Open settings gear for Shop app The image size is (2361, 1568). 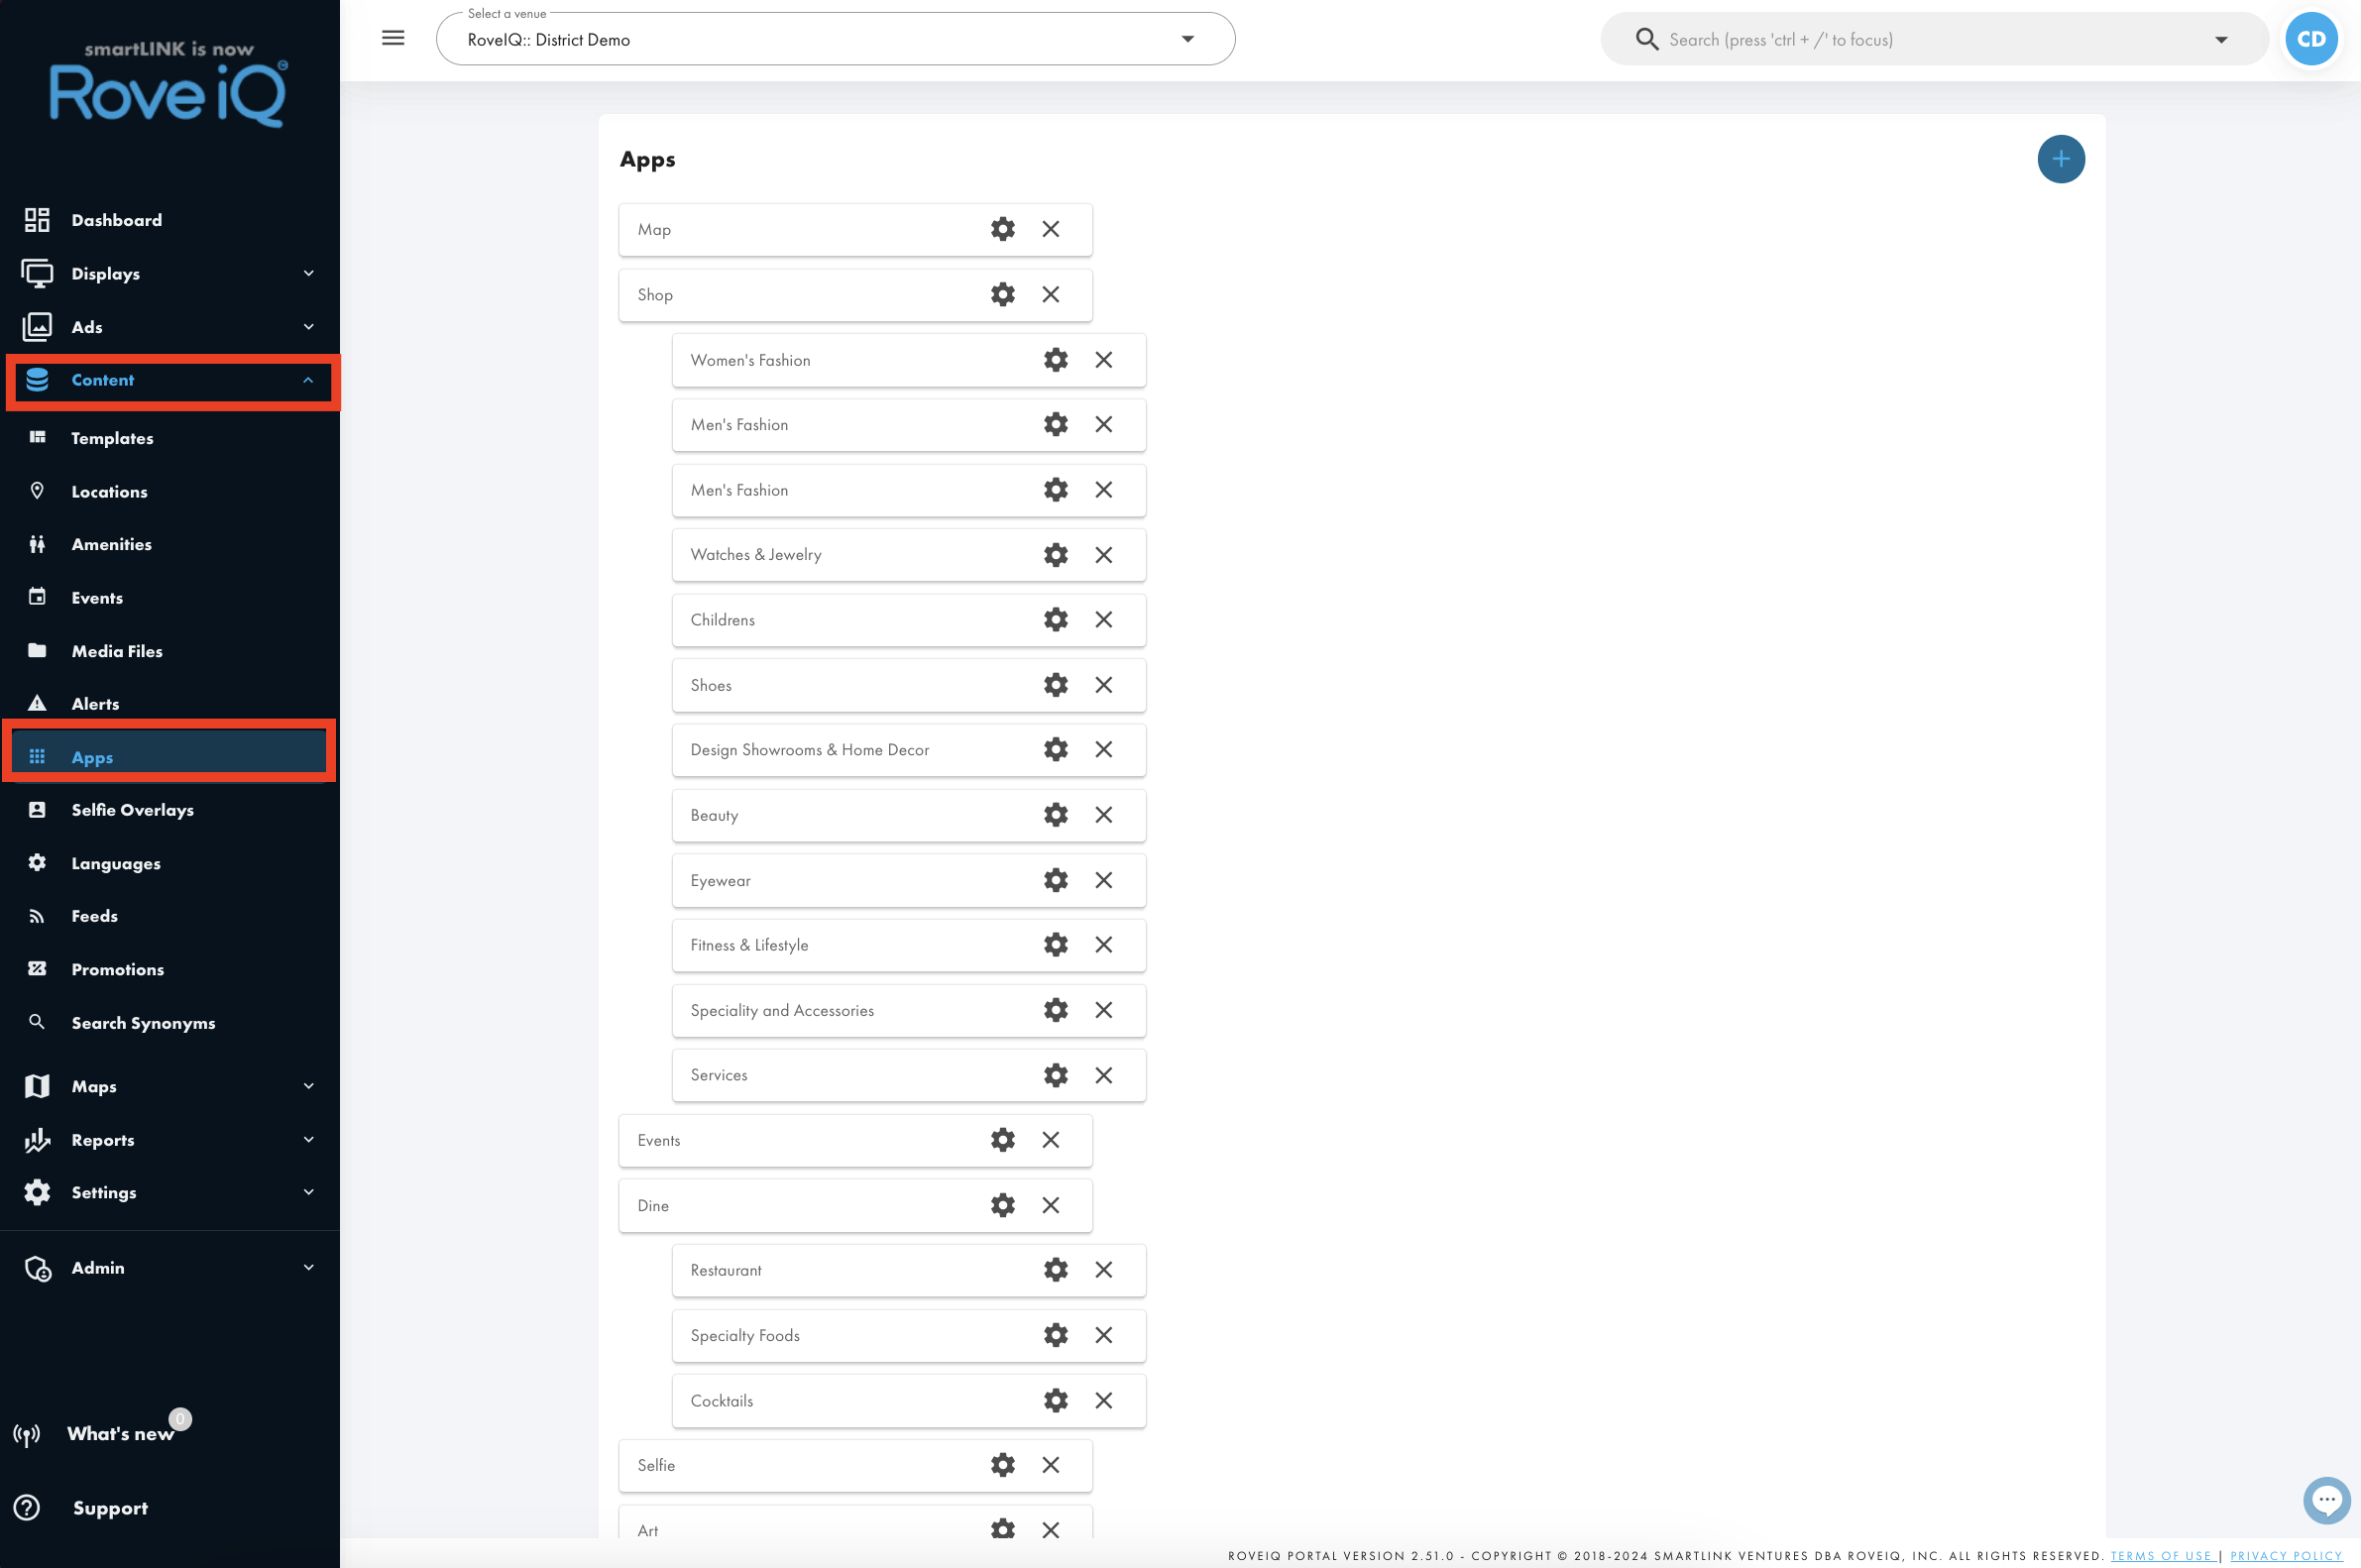pyautogui.click(x=1002, y=294)
